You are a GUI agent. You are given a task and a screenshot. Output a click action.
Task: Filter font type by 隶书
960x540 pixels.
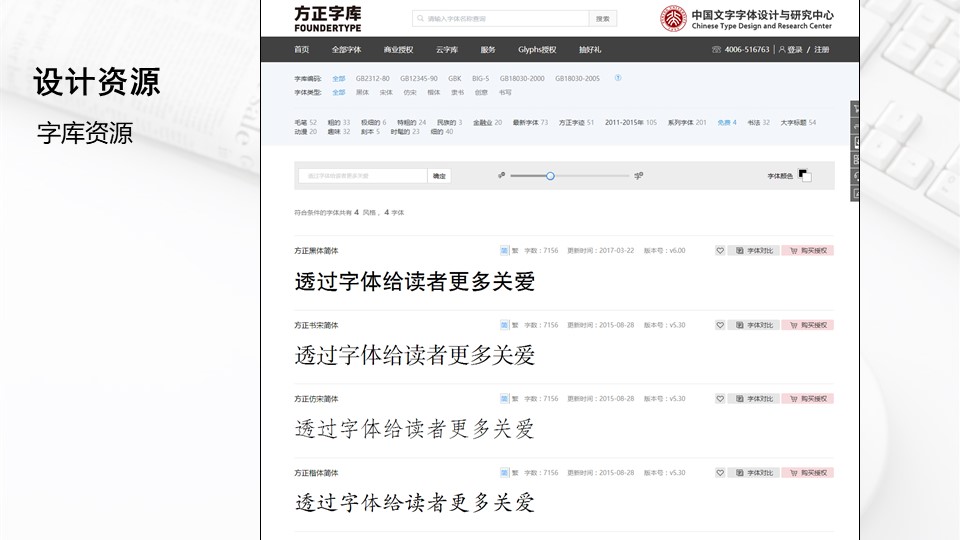pos(457,92)
